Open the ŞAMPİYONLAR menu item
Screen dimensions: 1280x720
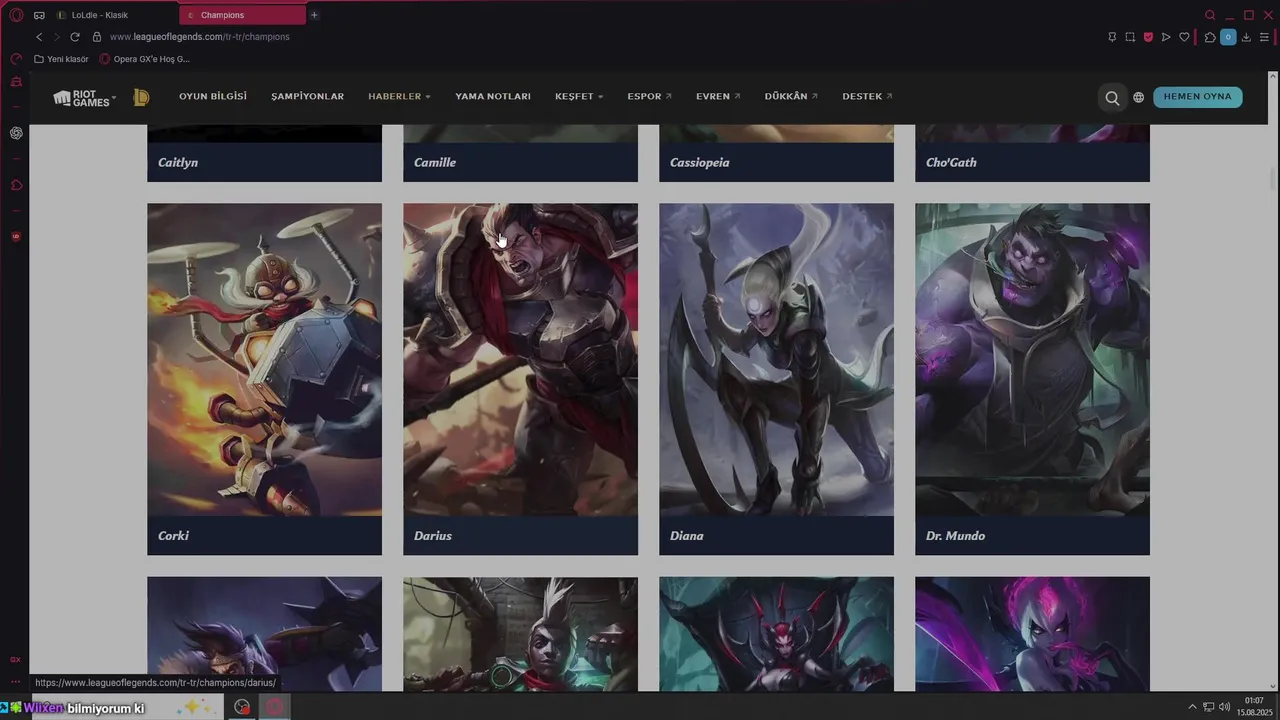click(x=307, y=97)
